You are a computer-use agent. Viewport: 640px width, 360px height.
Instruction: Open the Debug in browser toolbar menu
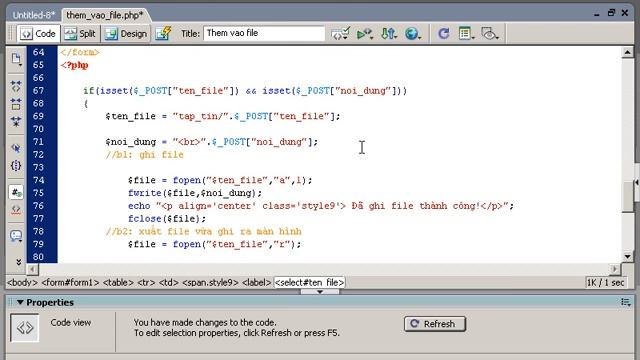(x=364, y=33)
